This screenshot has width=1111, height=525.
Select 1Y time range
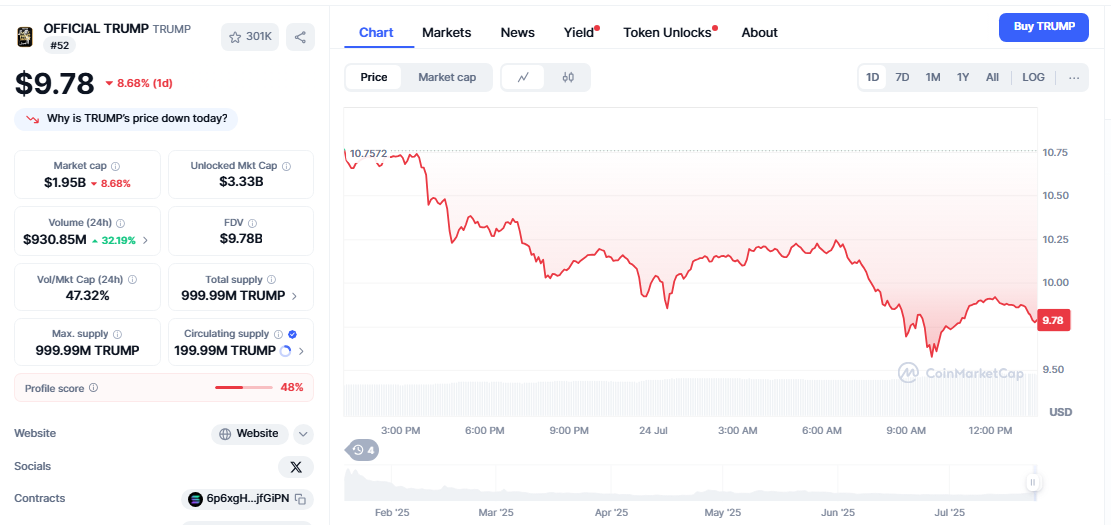[x=962, y=77]
